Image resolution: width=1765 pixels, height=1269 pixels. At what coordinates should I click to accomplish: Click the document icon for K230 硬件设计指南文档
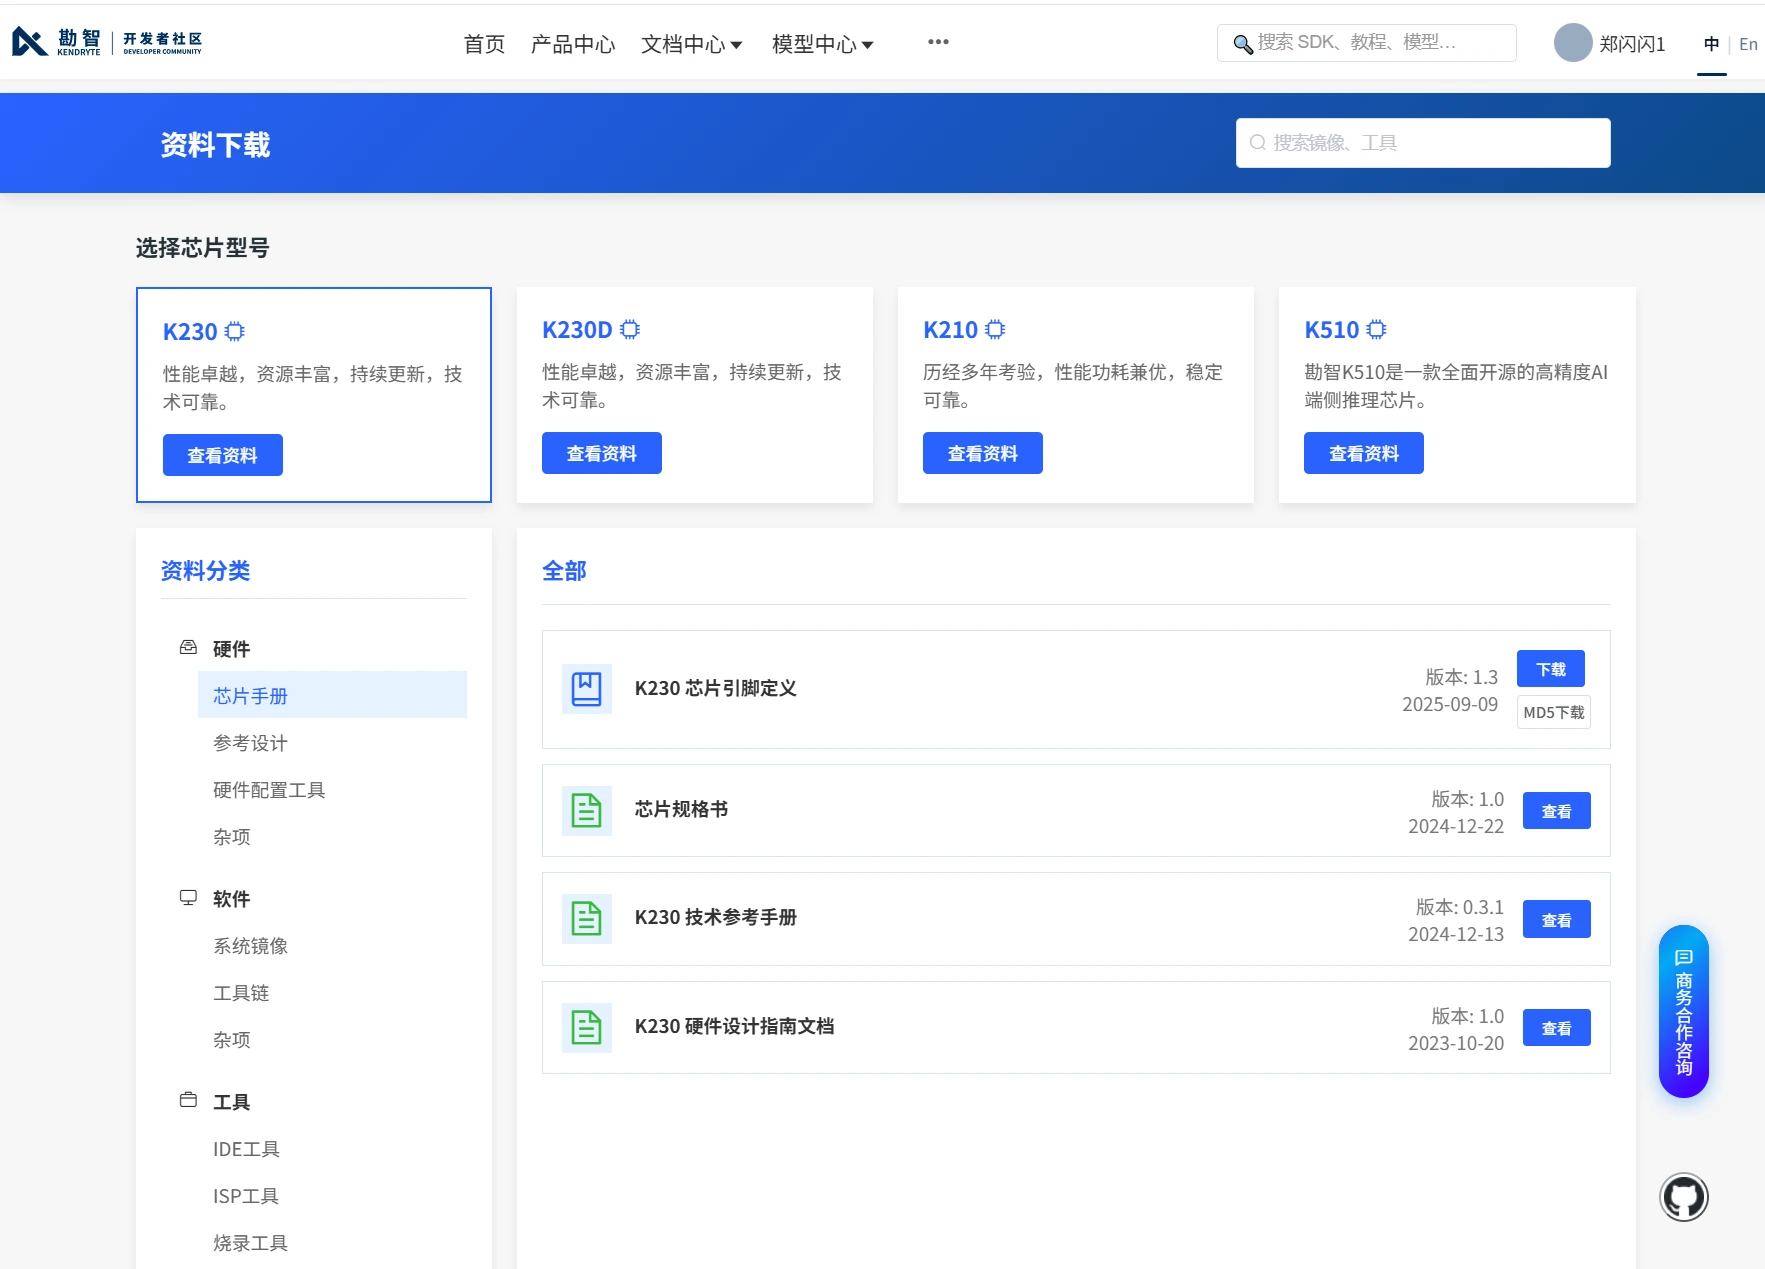(x=586, y=1027)
